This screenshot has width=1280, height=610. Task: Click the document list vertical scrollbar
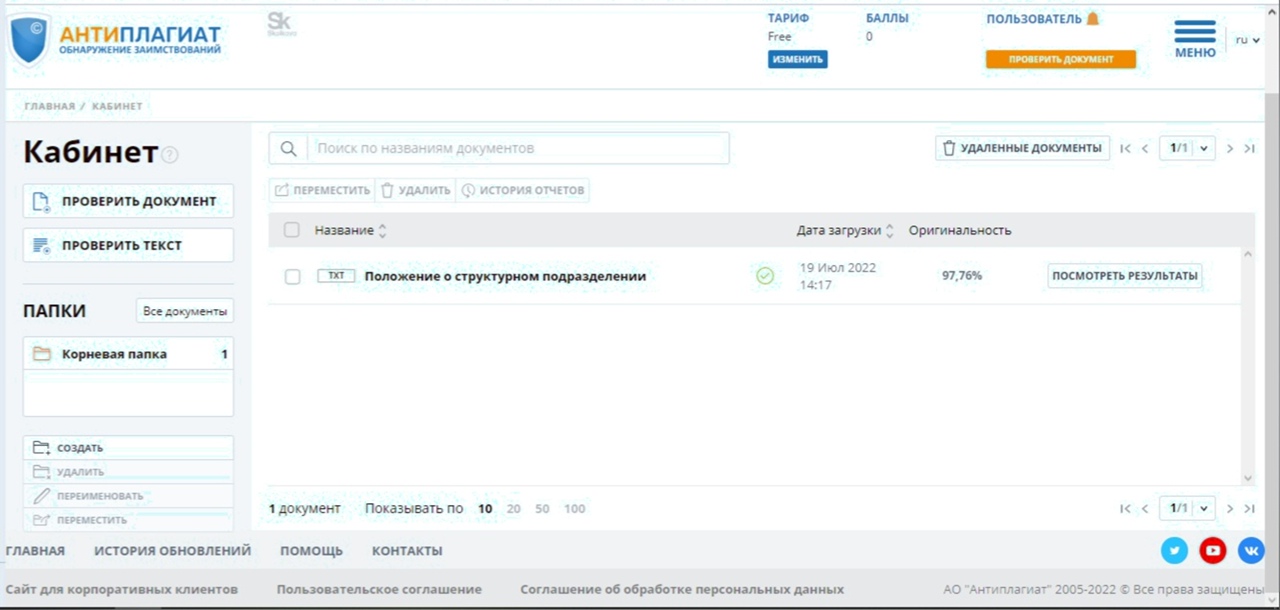tap(1247, 367)
